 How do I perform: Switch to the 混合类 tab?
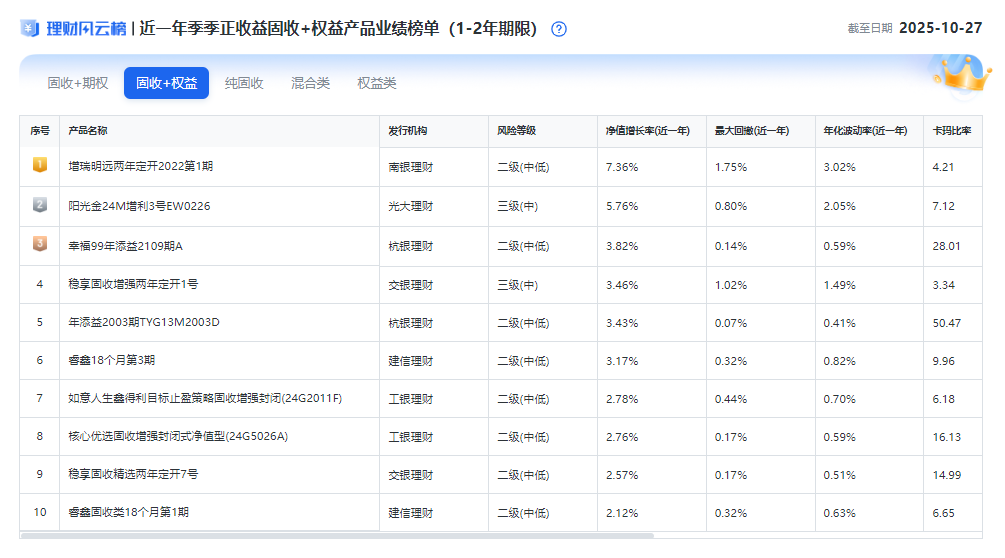coord(310,83)
